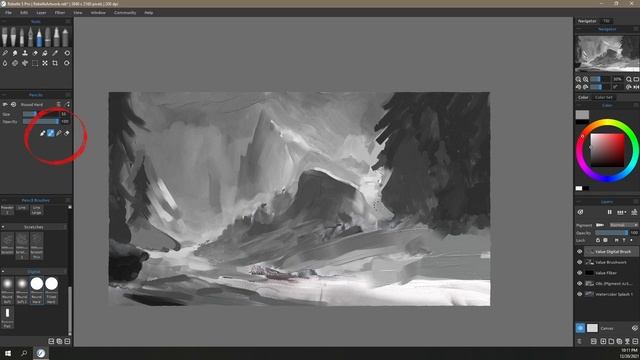This screenshot has width=640, height=360.
Task: Adjust the layer Opacity slider
Action: coord(611,233)
